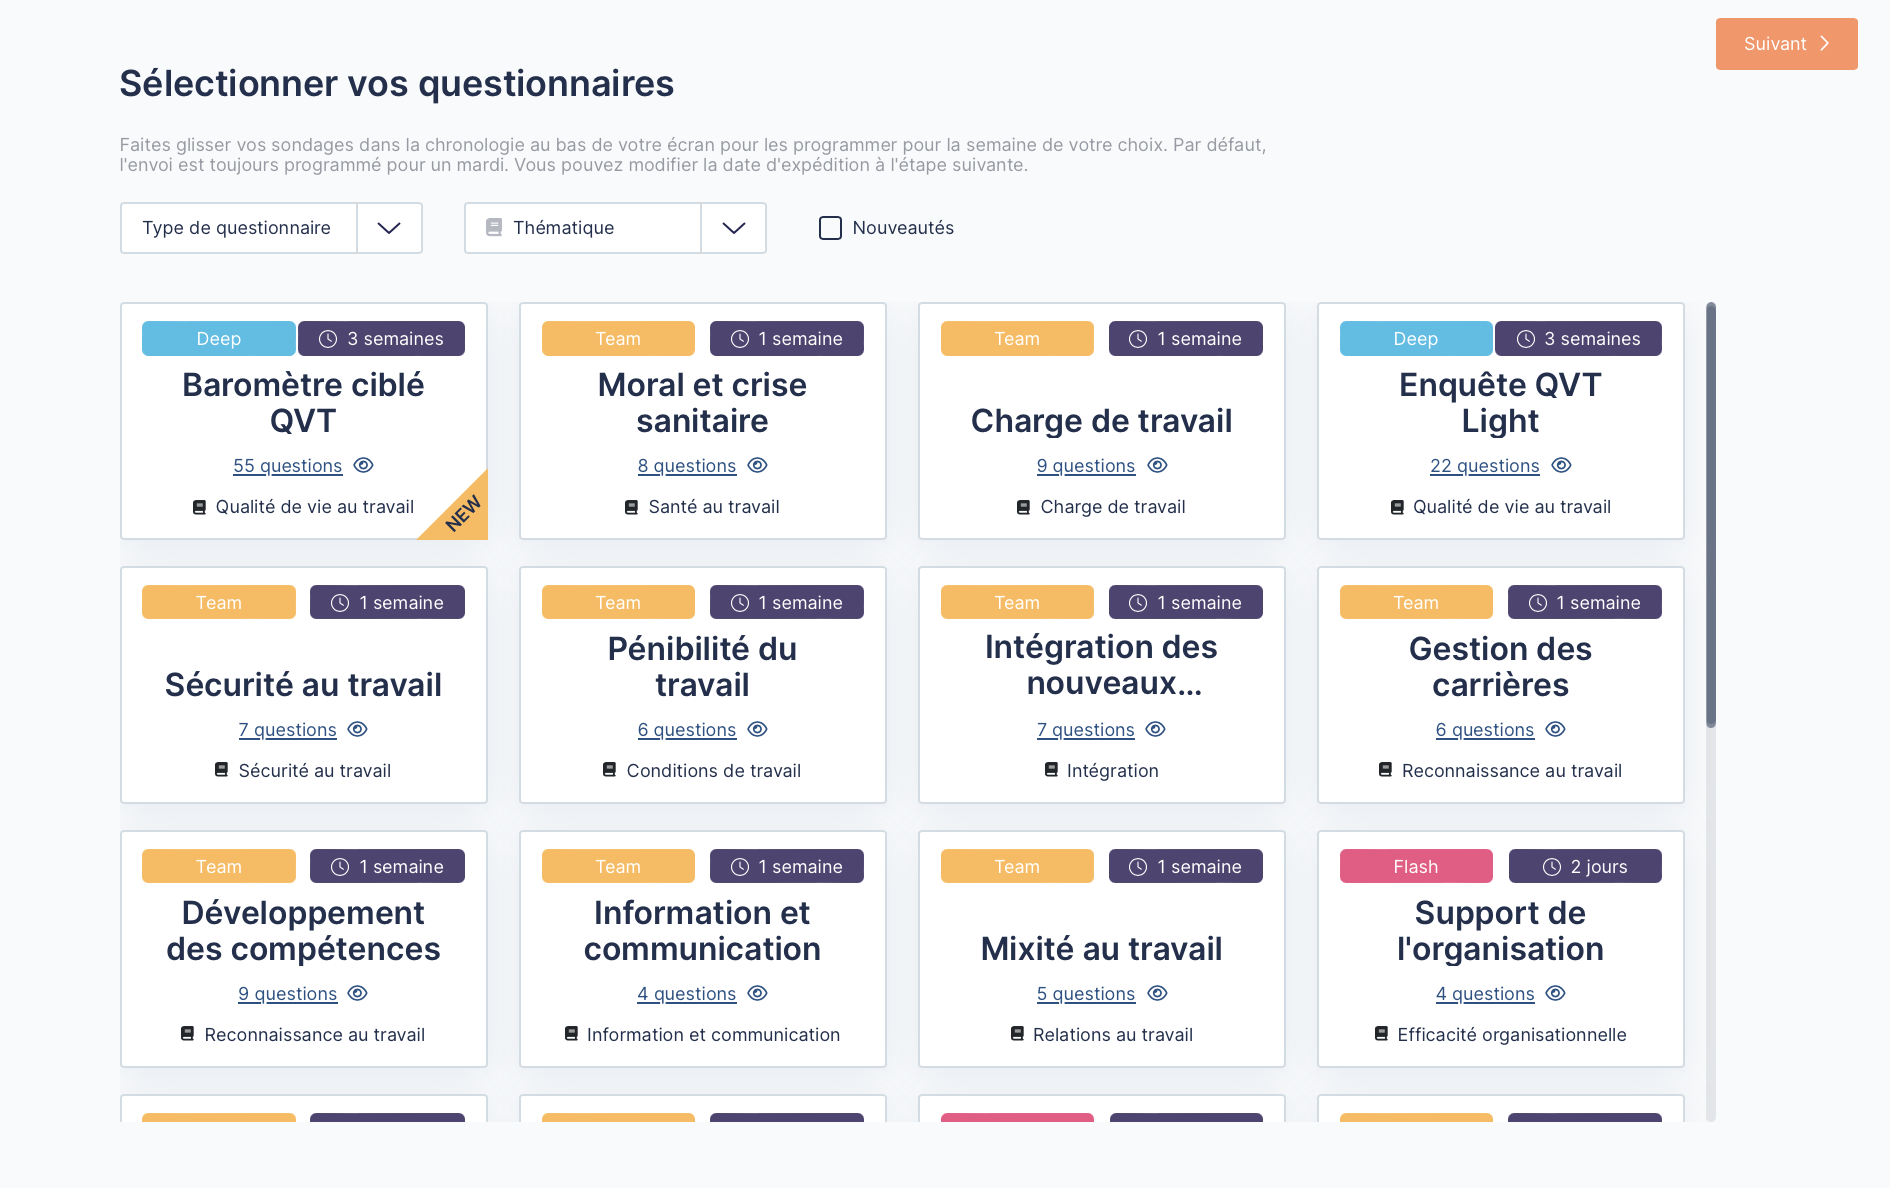Select the Flash tag on Support de l'organisation
Image resolution: width=1890 pixels, height=1188 pixels.
point(1416,867)
